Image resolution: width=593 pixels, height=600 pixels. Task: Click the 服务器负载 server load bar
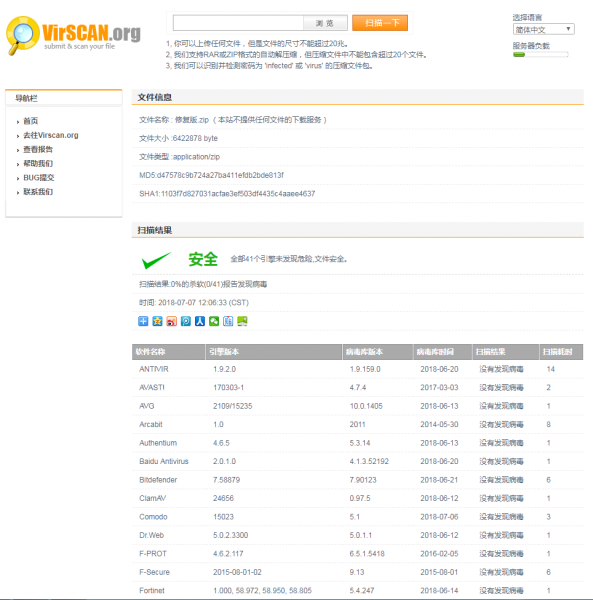click(x=541, y=55)
